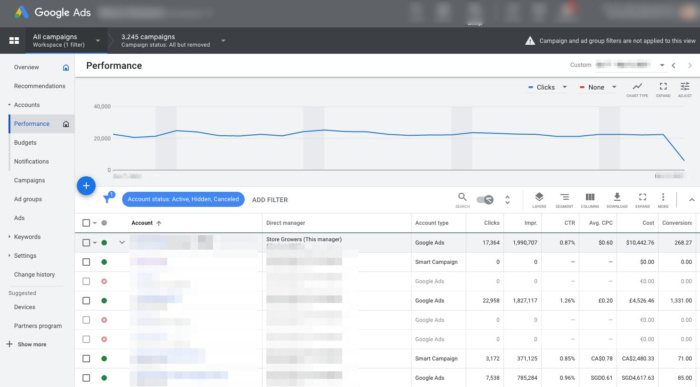Click the home icon beside Overview
Screen dimensions: 700x387
pos(66,67)
